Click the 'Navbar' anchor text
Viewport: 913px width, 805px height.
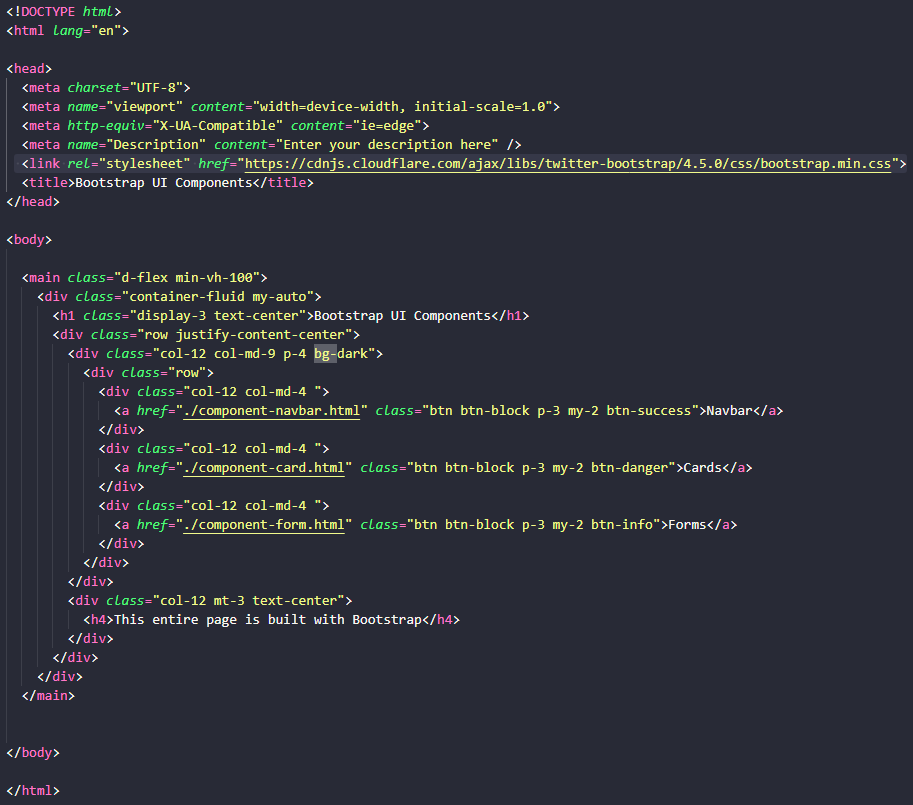click(730, 410)
